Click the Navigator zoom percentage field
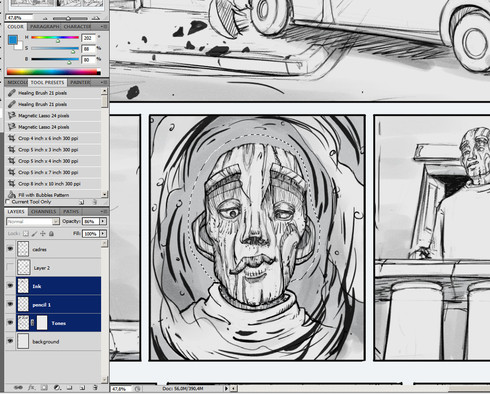 click(x=20, y=18)
